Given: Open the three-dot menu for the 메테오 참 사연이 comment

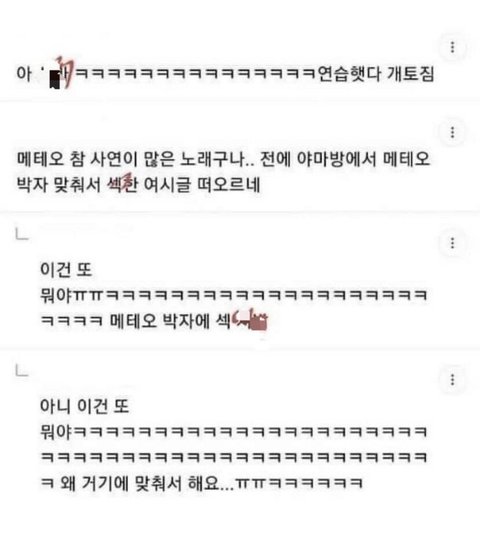Looking at the screenshot, I should coord(452,132).
